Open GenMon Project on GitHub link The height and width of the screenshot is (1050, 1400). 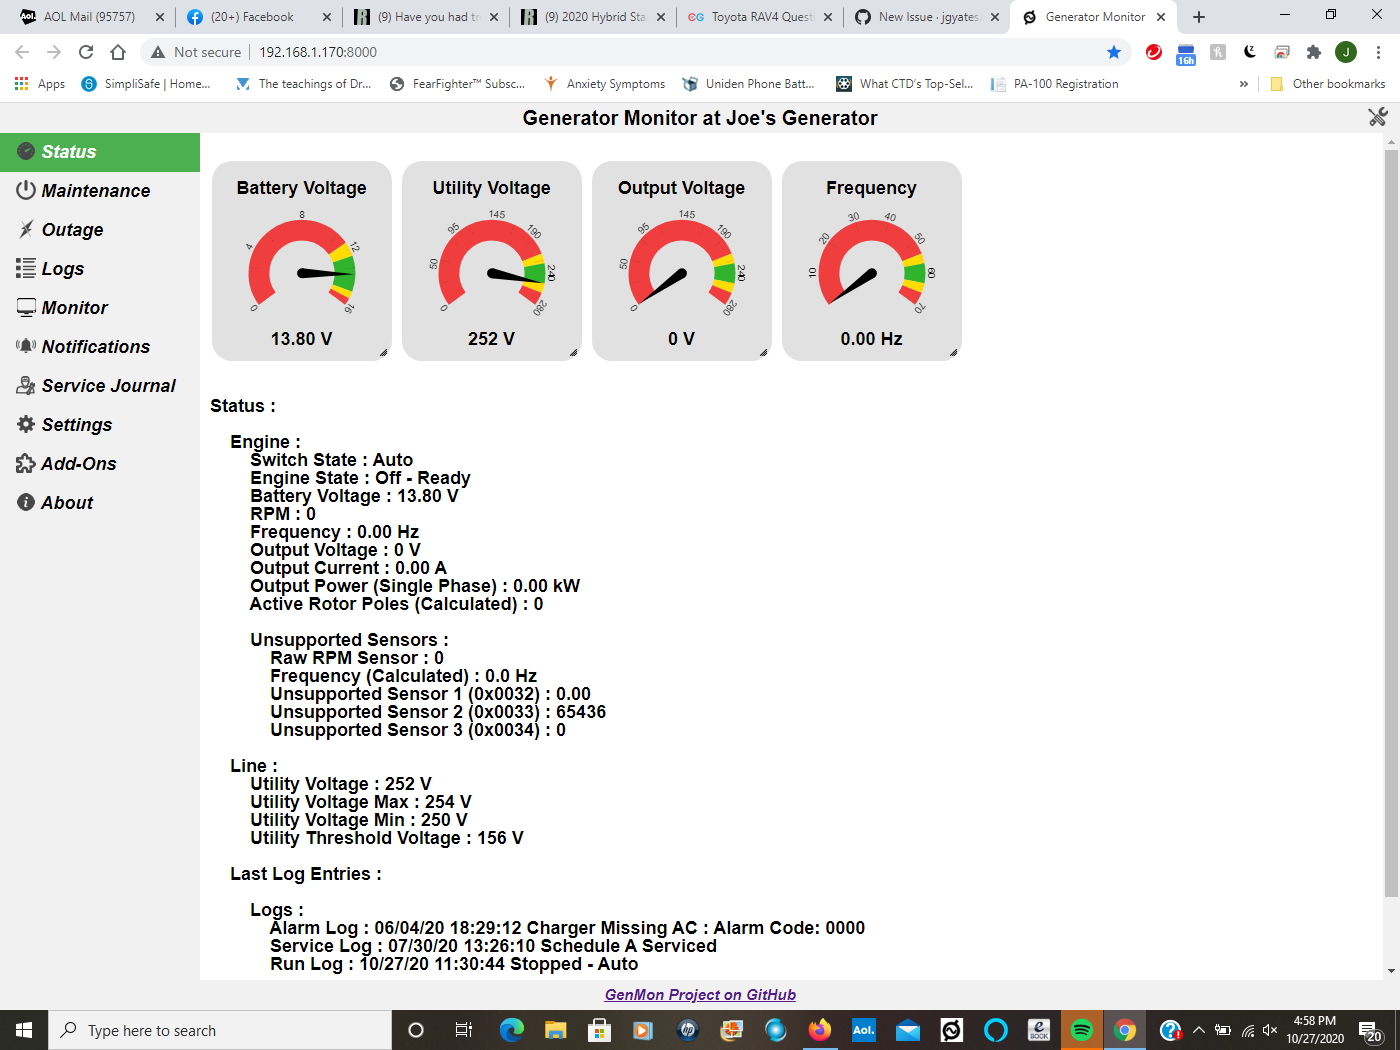pos(700,995)
